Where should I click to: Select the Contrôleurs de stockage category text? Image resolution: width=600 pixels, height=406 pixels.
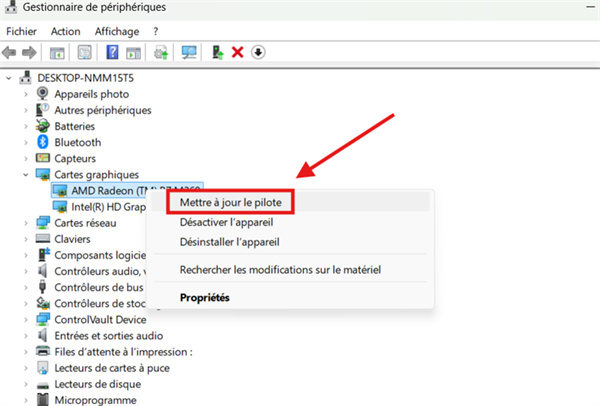click(x=100, y=303)
